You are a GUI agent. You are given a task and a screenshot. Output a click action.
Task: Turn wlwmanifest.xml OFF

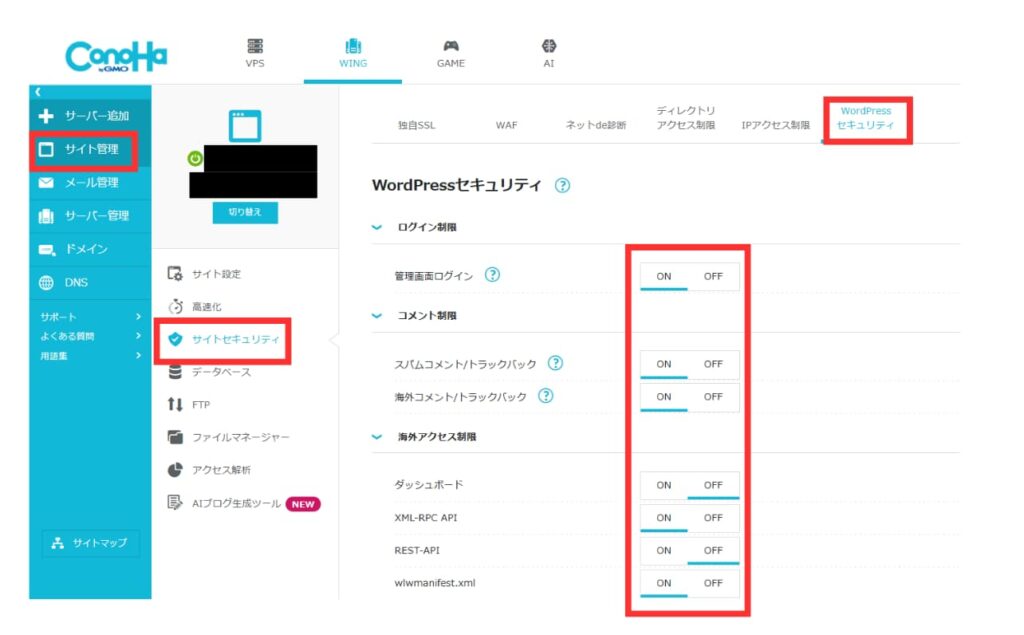coord(713,583)
